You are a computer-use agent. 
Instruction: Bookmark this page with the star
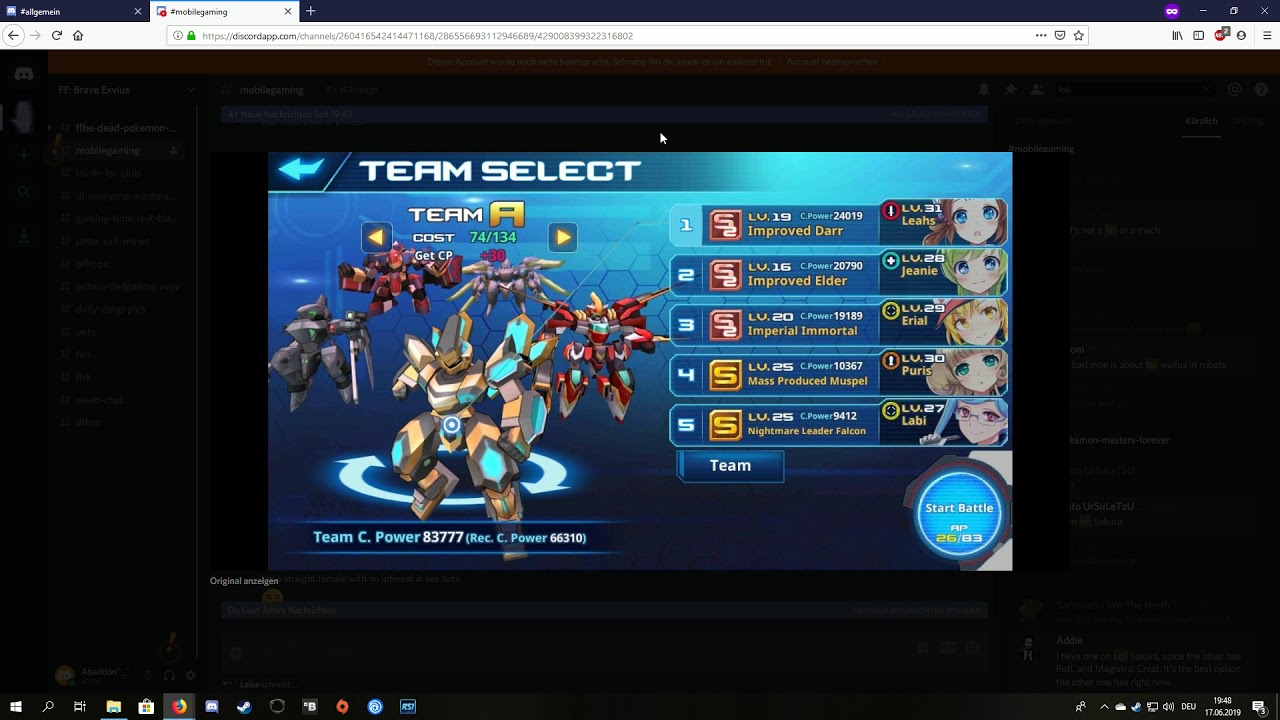coord(1079,35)
